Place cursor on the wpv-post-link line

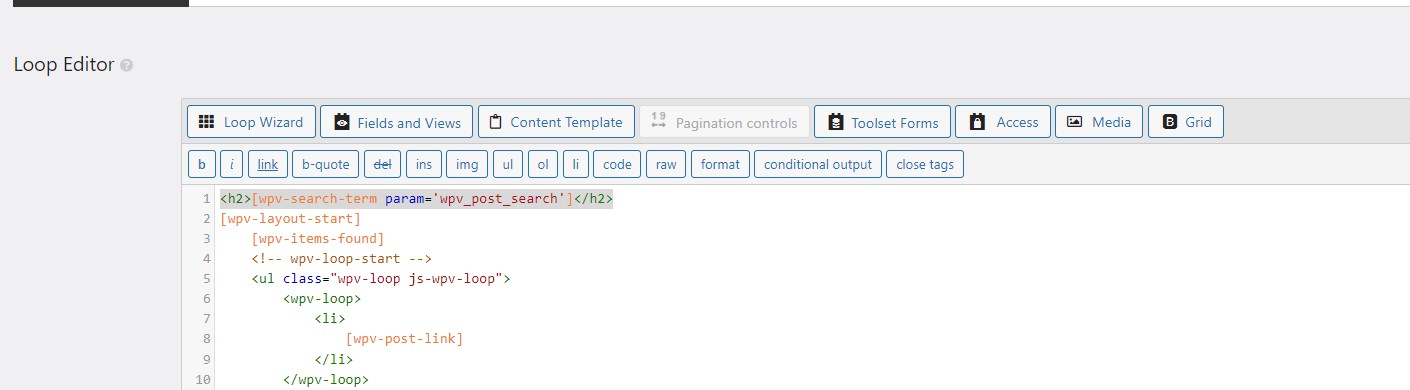(404, 339)
